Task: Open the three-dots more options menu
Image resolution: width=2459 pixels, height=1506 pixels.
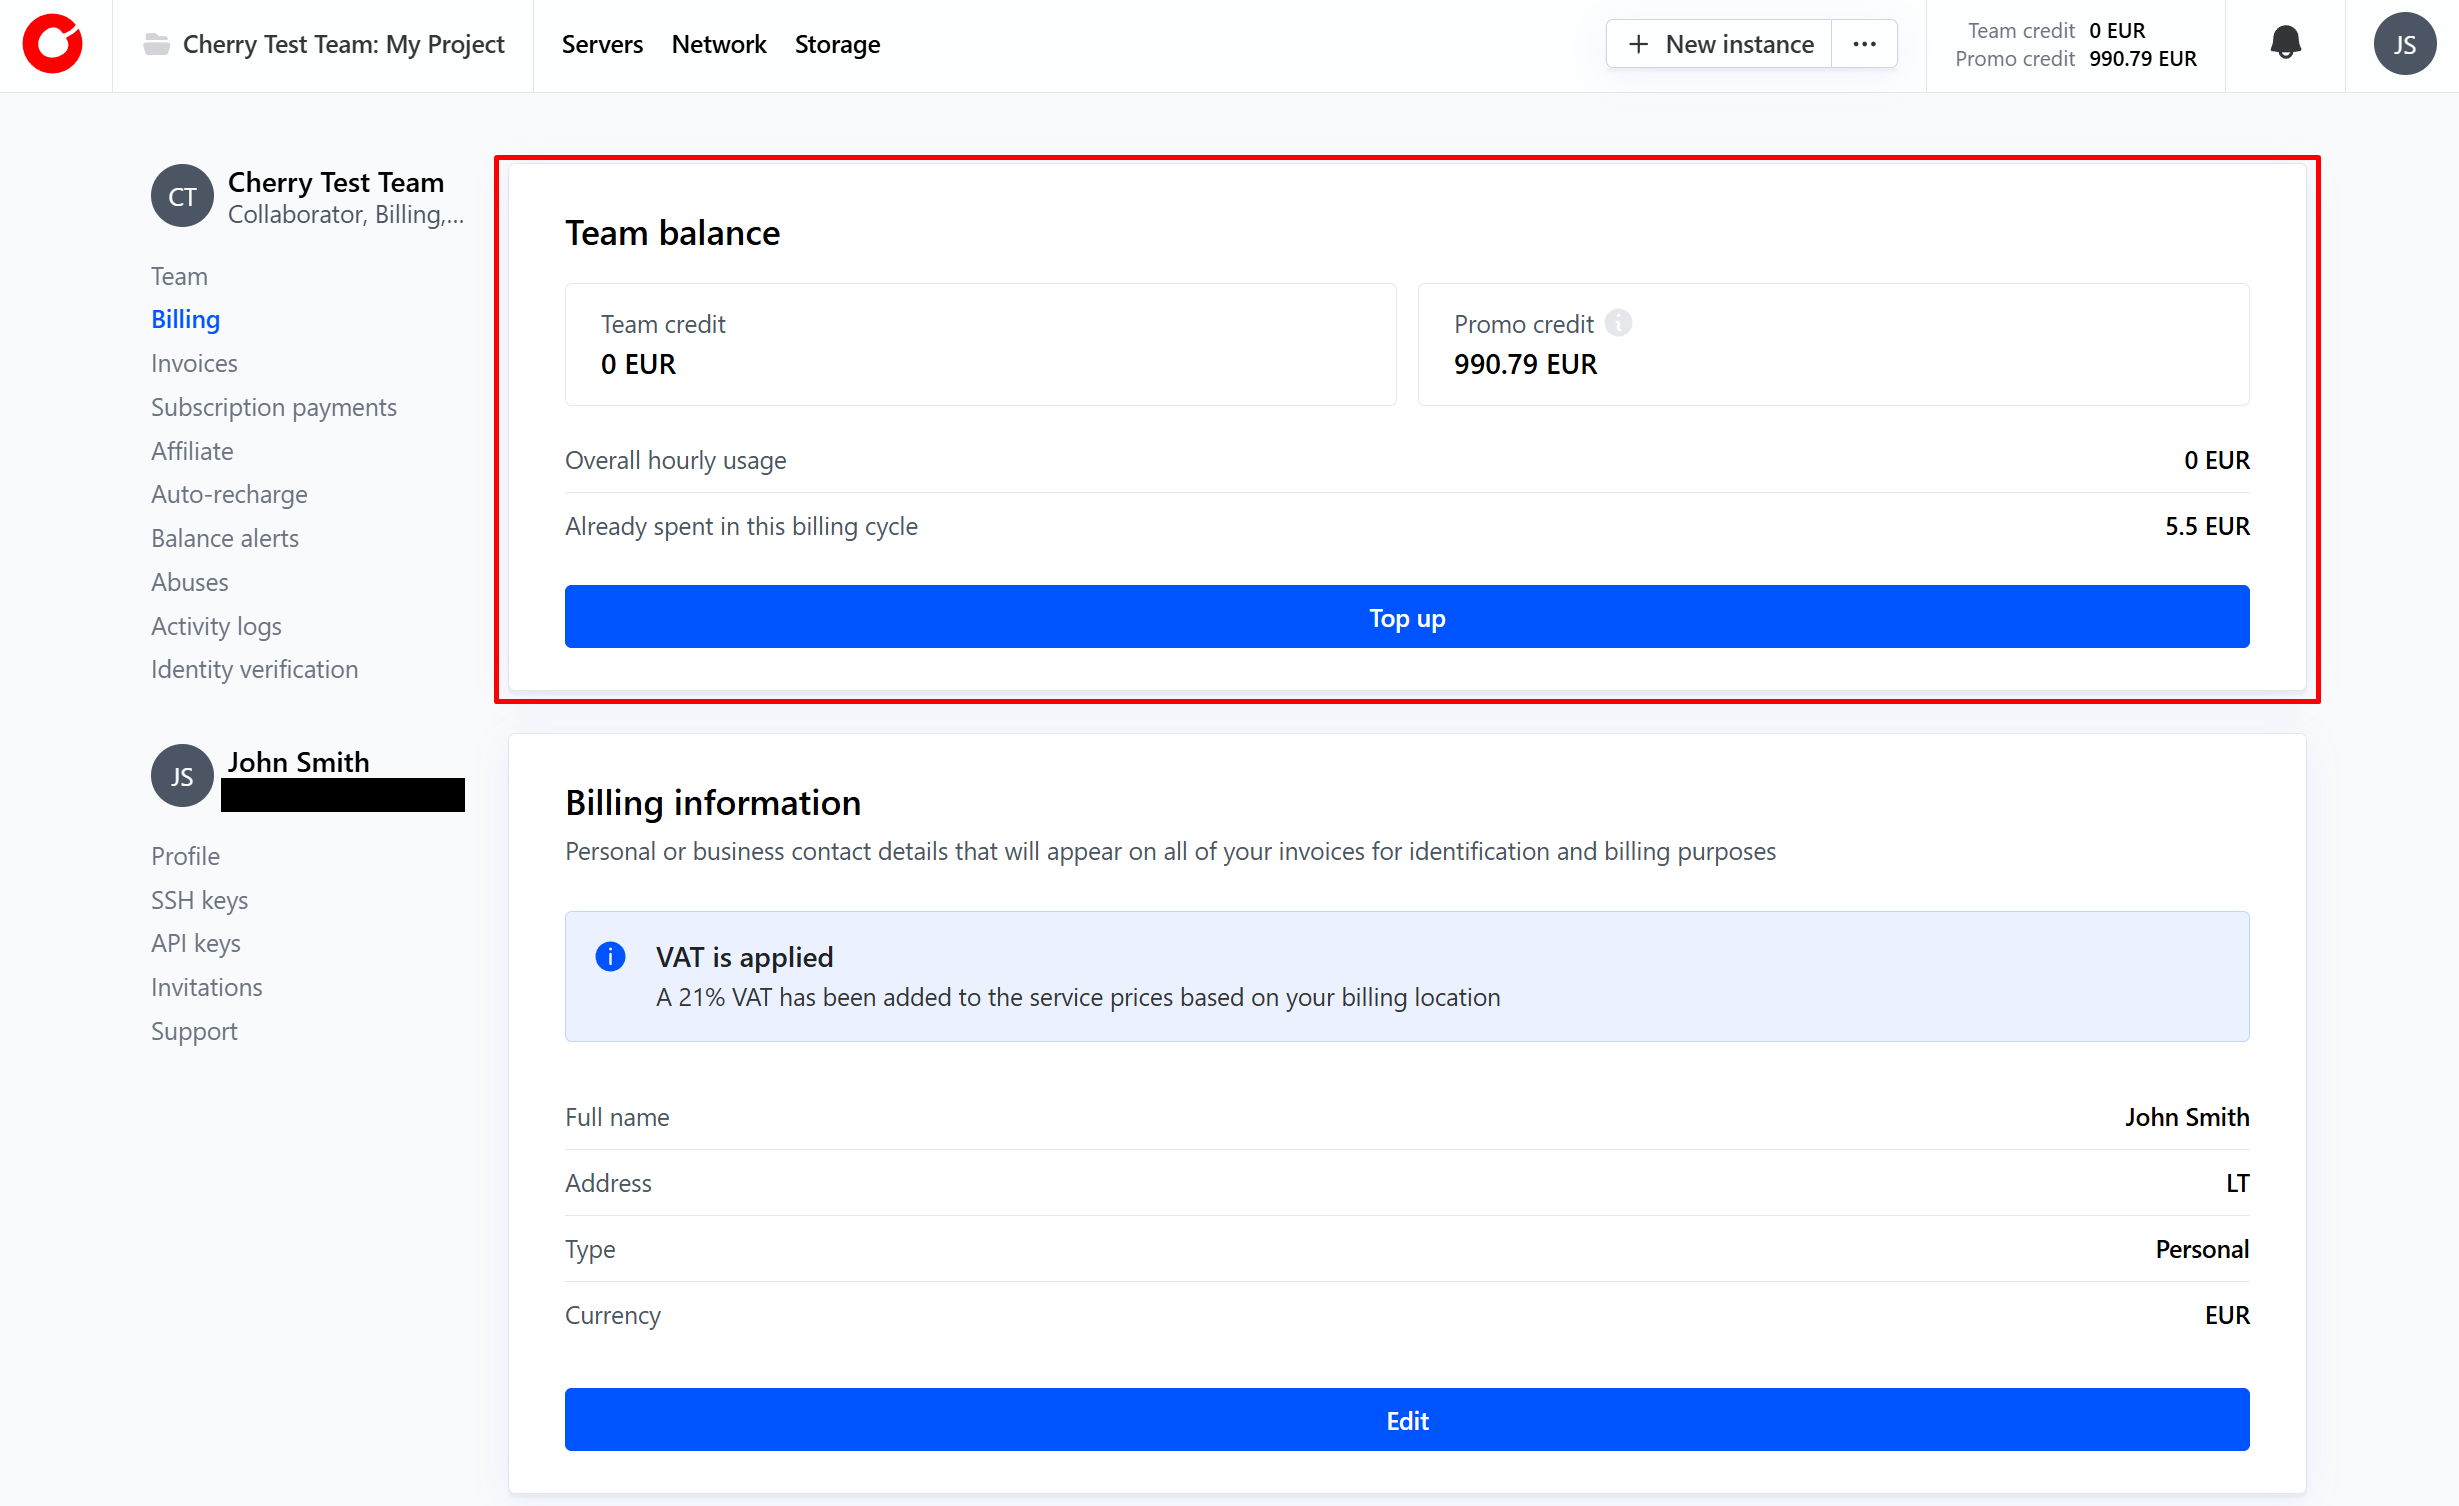Action: [1864, 44]
